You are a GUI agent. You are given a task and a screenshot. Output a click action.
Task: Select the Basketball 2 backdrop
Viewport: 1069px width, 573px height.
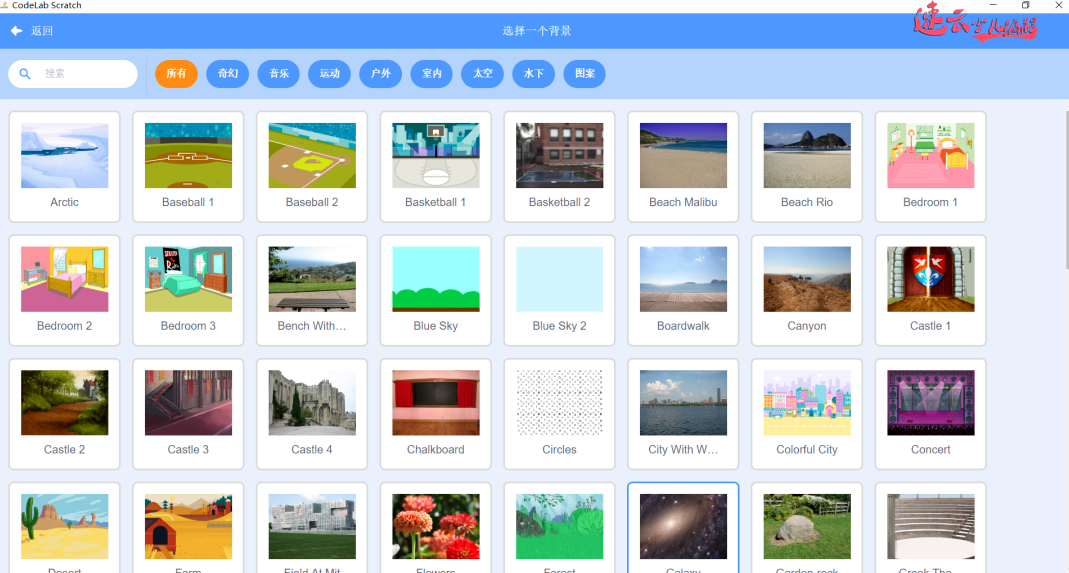[x=559, y=166]
